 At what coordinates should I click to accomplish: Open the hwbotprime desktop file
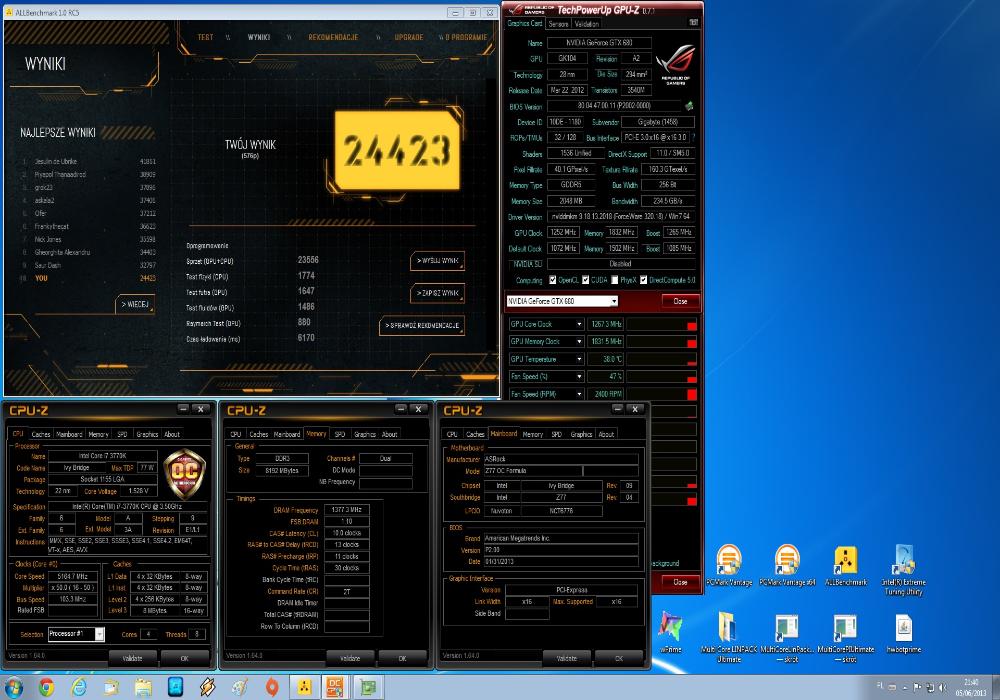pyautogui.click(x=903, y=632)
